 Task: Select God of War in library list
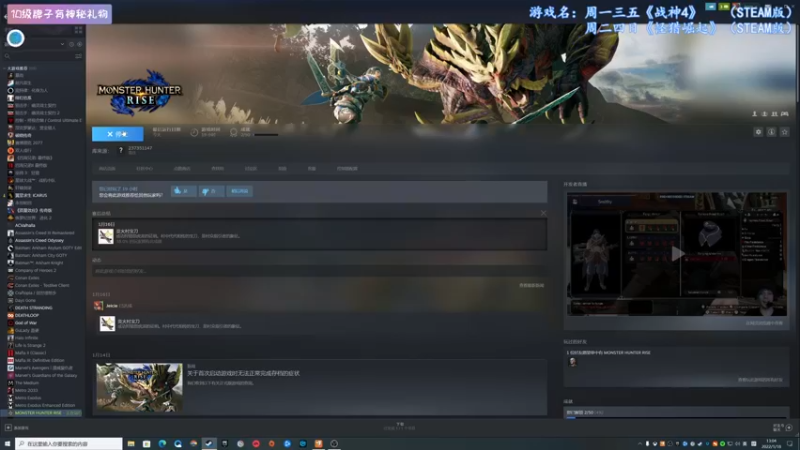26,323
